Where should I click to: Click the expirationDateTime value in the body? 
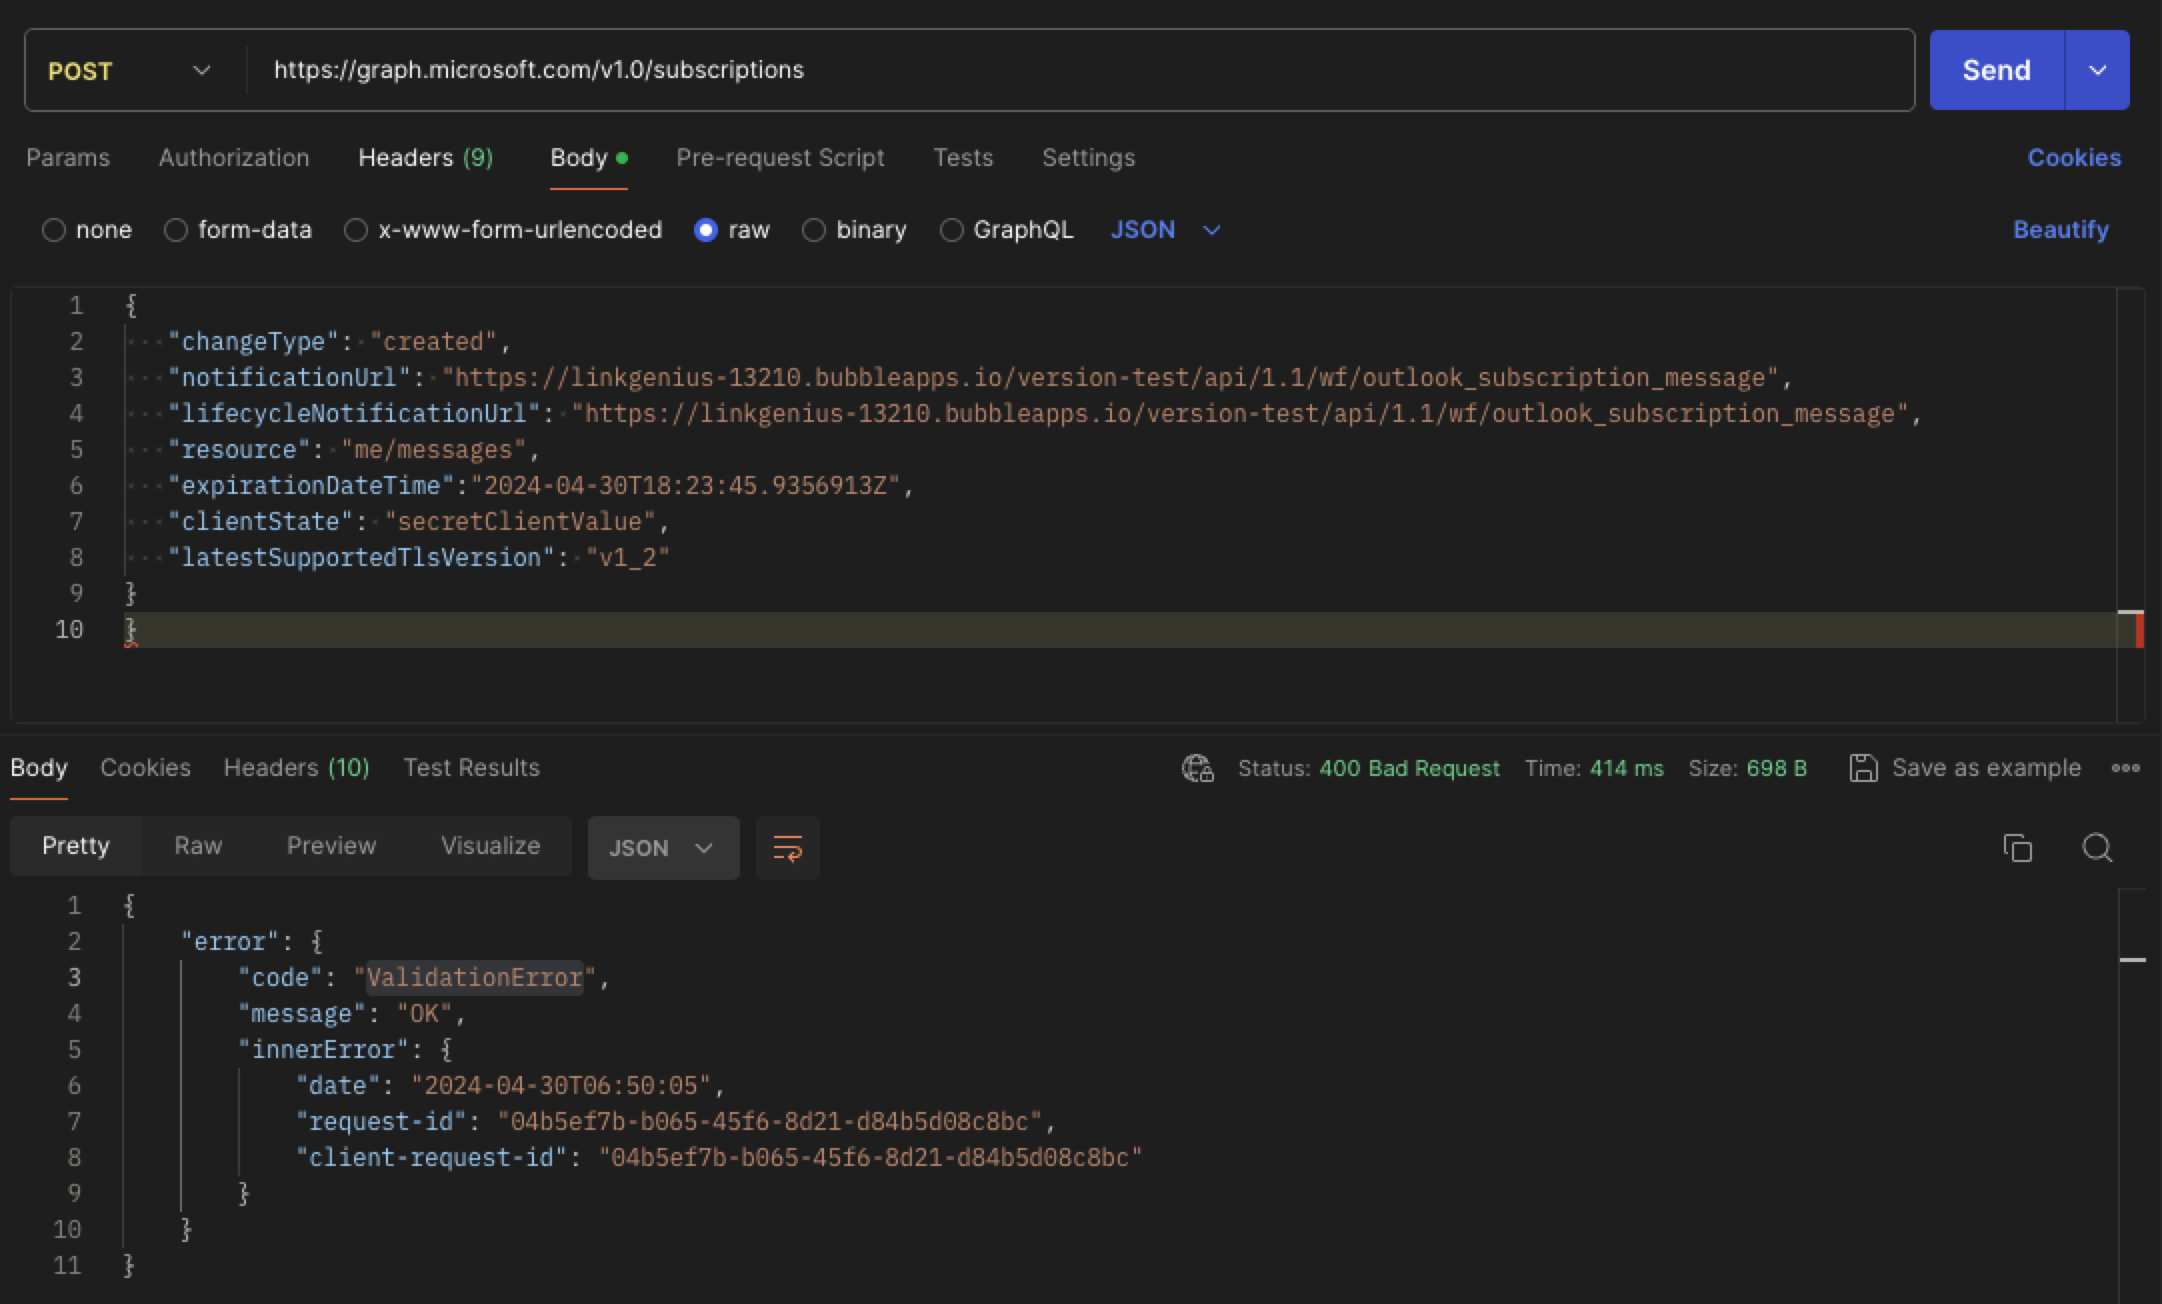pos(686,486)
